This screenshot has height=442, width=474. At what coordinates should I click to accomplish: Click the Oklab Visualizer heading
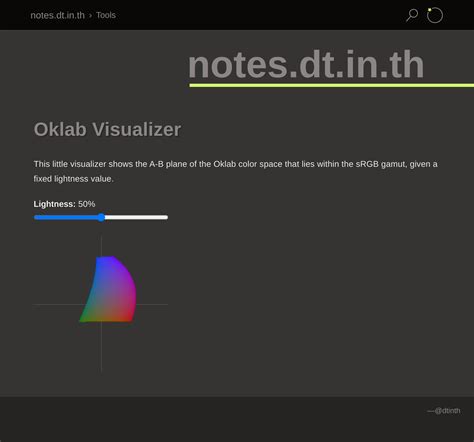tap(107, 129)
